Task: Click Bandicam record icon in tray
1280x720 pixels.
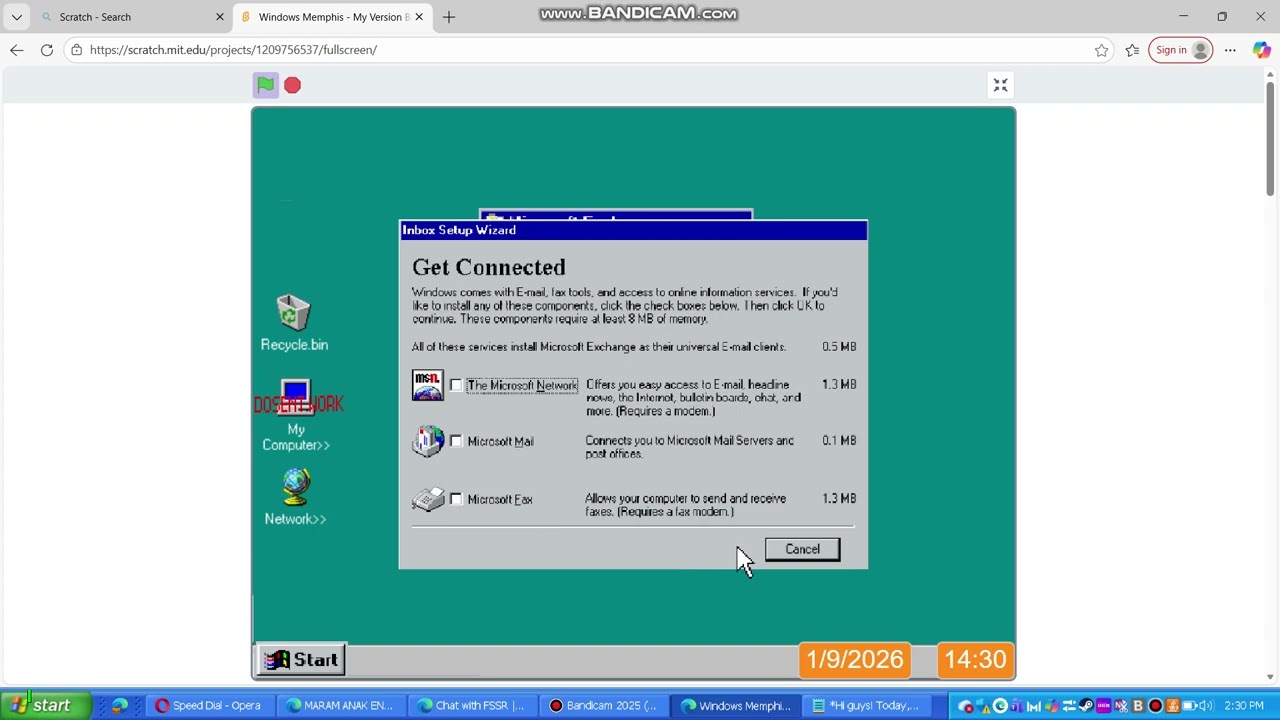Action: point(1155,706)
